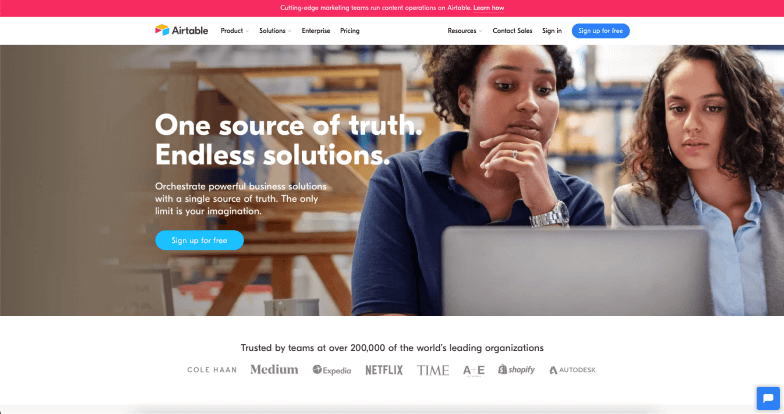The image size is (784, 414).
Task: Open the Enterprise page
Action: (x=316, y=30)
